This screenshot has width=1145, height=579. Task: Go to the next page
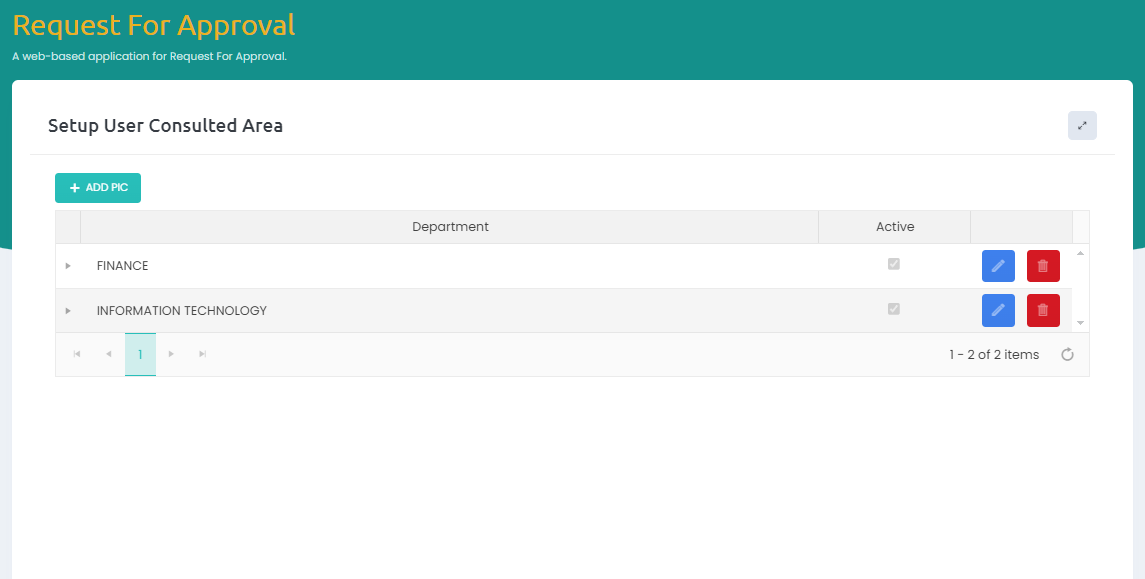click(172, 354)
